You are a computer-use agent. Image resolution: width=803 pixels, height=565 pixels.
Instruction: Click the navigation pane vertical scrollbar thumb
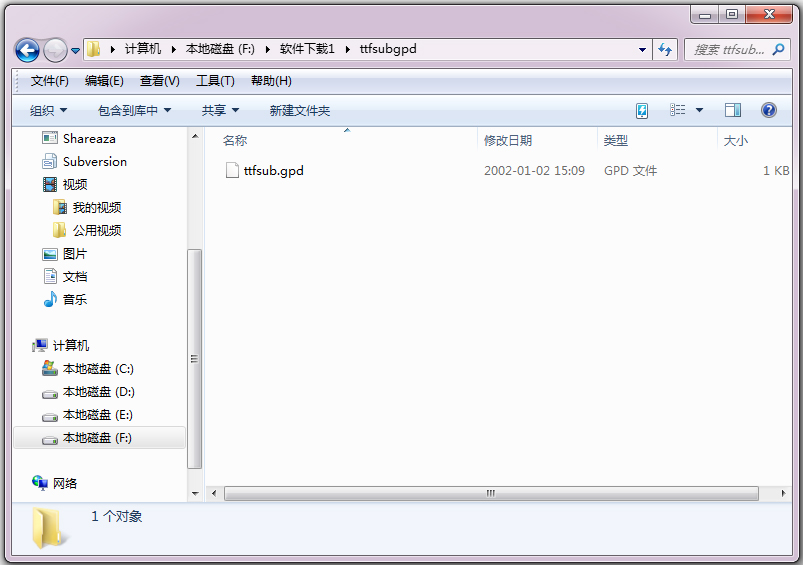pos(195,359)
